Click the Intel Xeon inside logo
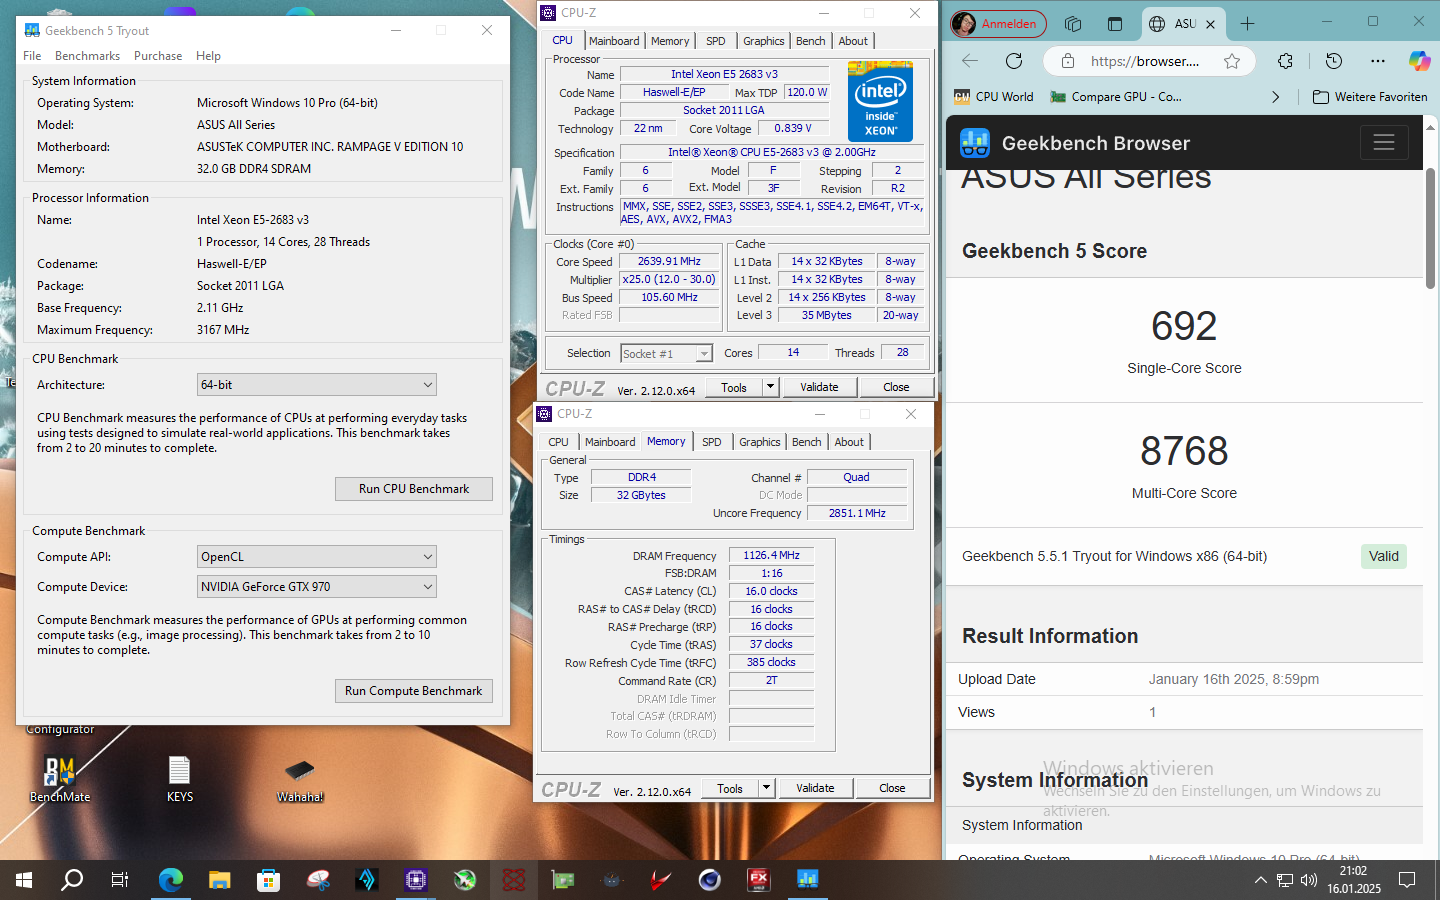 click(x=880, y=101)
